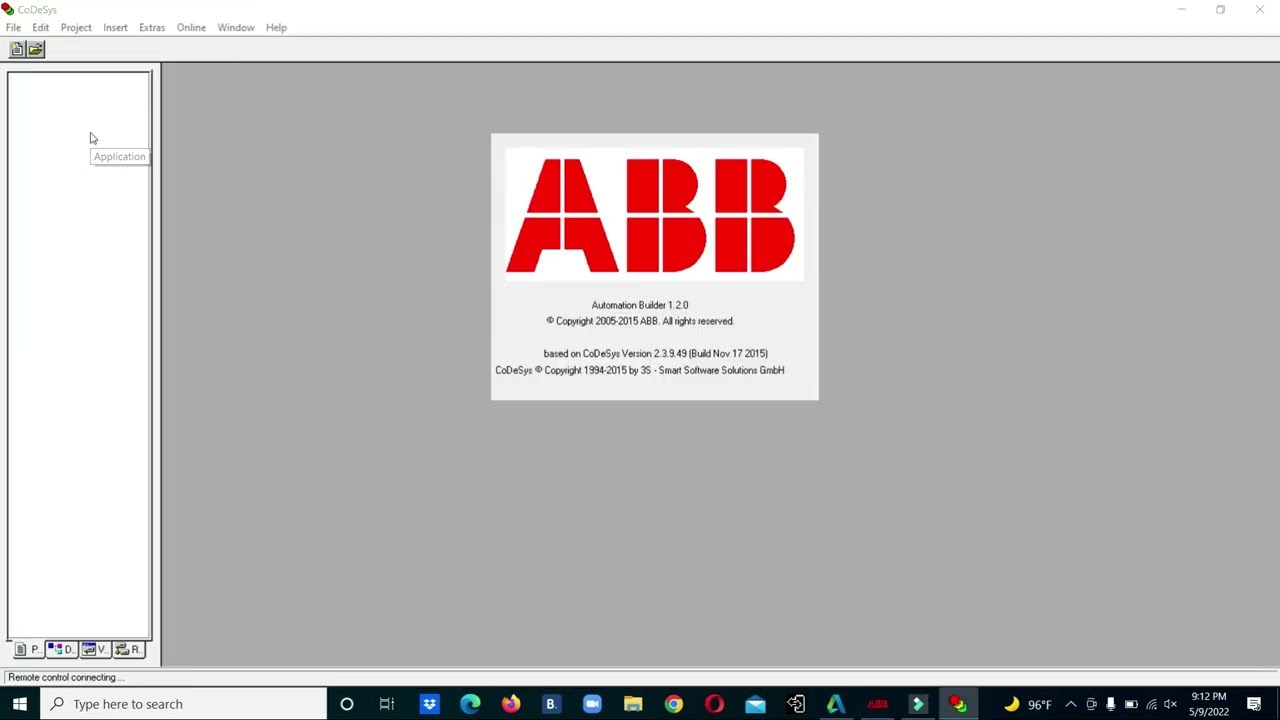Open the Windows notification center
Viewport: 1280px width, 720px height.
click(1254, 704)
